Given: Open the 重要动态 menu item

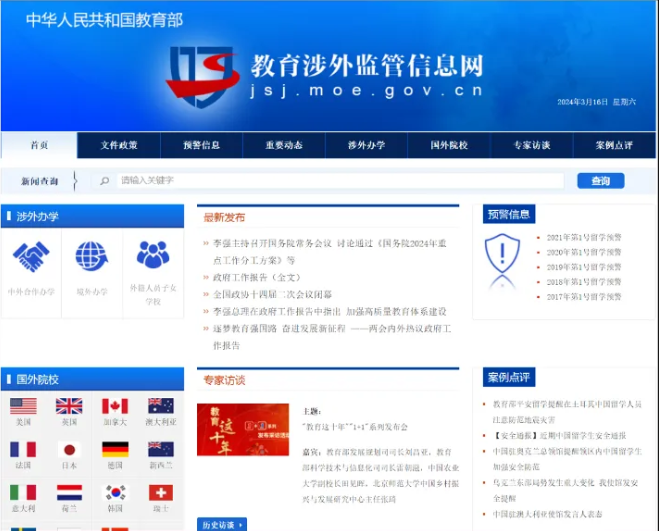Looking at the screenshot, I should pyautogui.click(x=284, y=145).
